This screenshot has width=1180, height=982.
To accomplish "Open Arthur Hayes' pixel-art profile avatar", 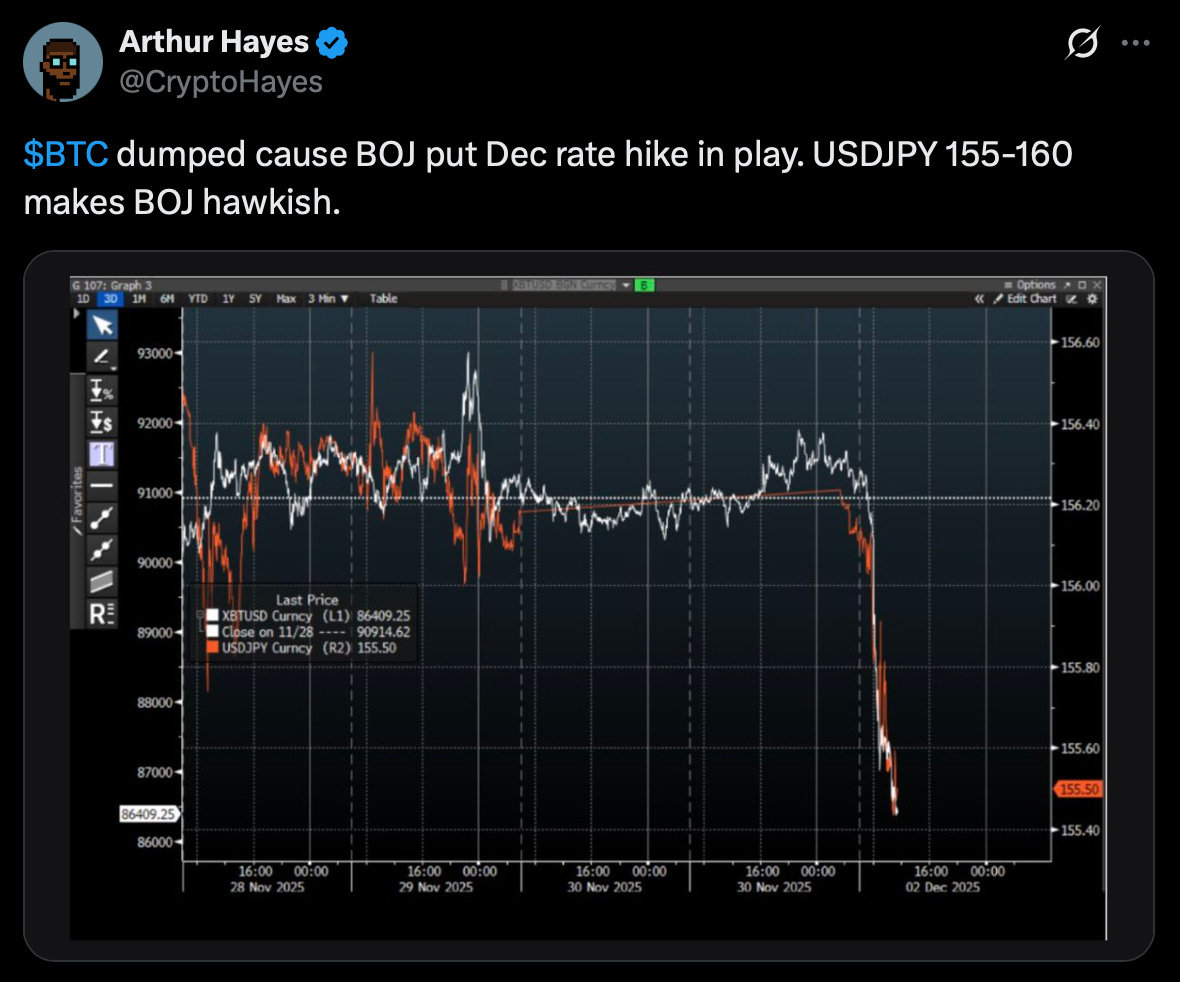I will pos(62,62).
